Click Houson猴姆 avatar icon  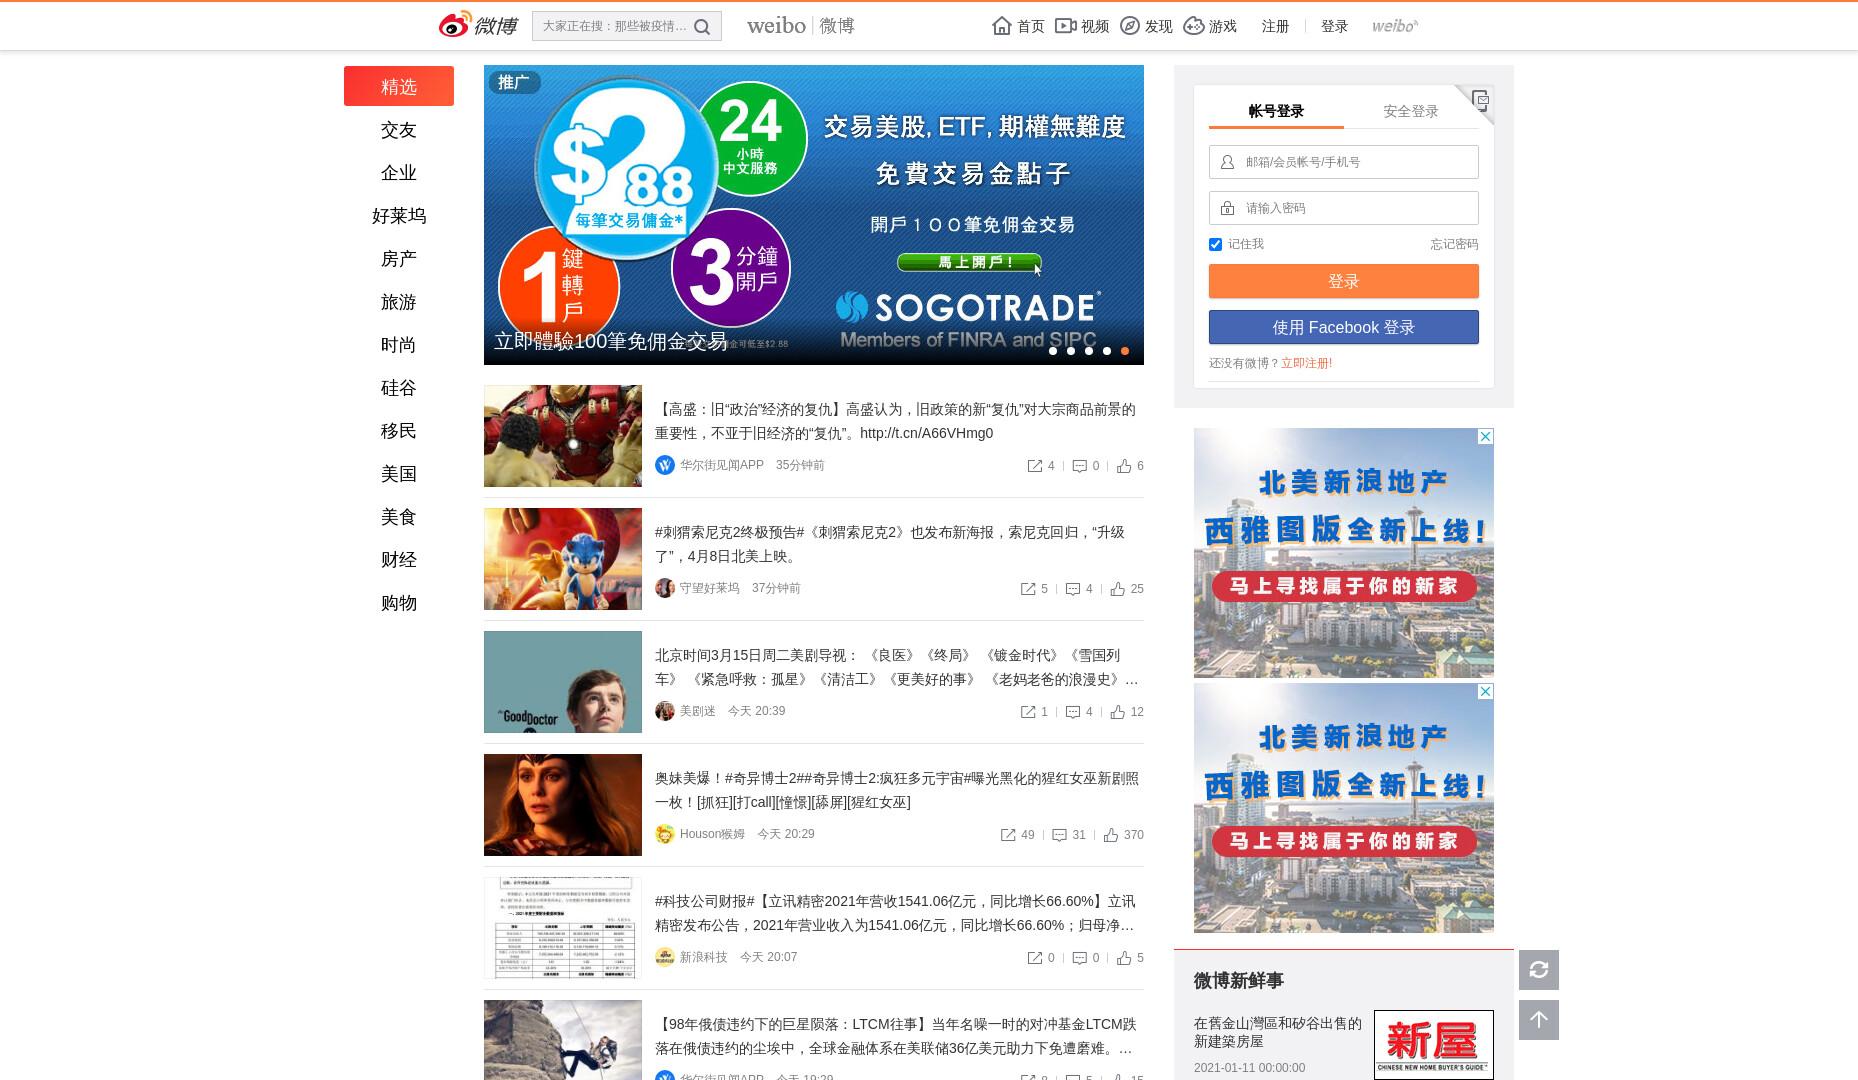click(665, 834)
